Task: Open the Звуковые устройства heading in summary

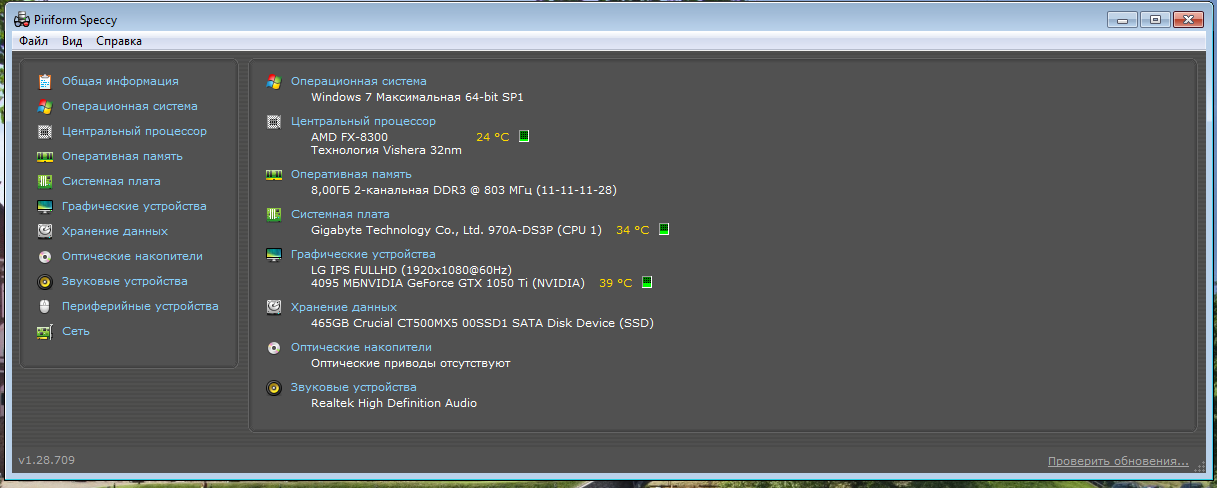Action: point(353,387)
